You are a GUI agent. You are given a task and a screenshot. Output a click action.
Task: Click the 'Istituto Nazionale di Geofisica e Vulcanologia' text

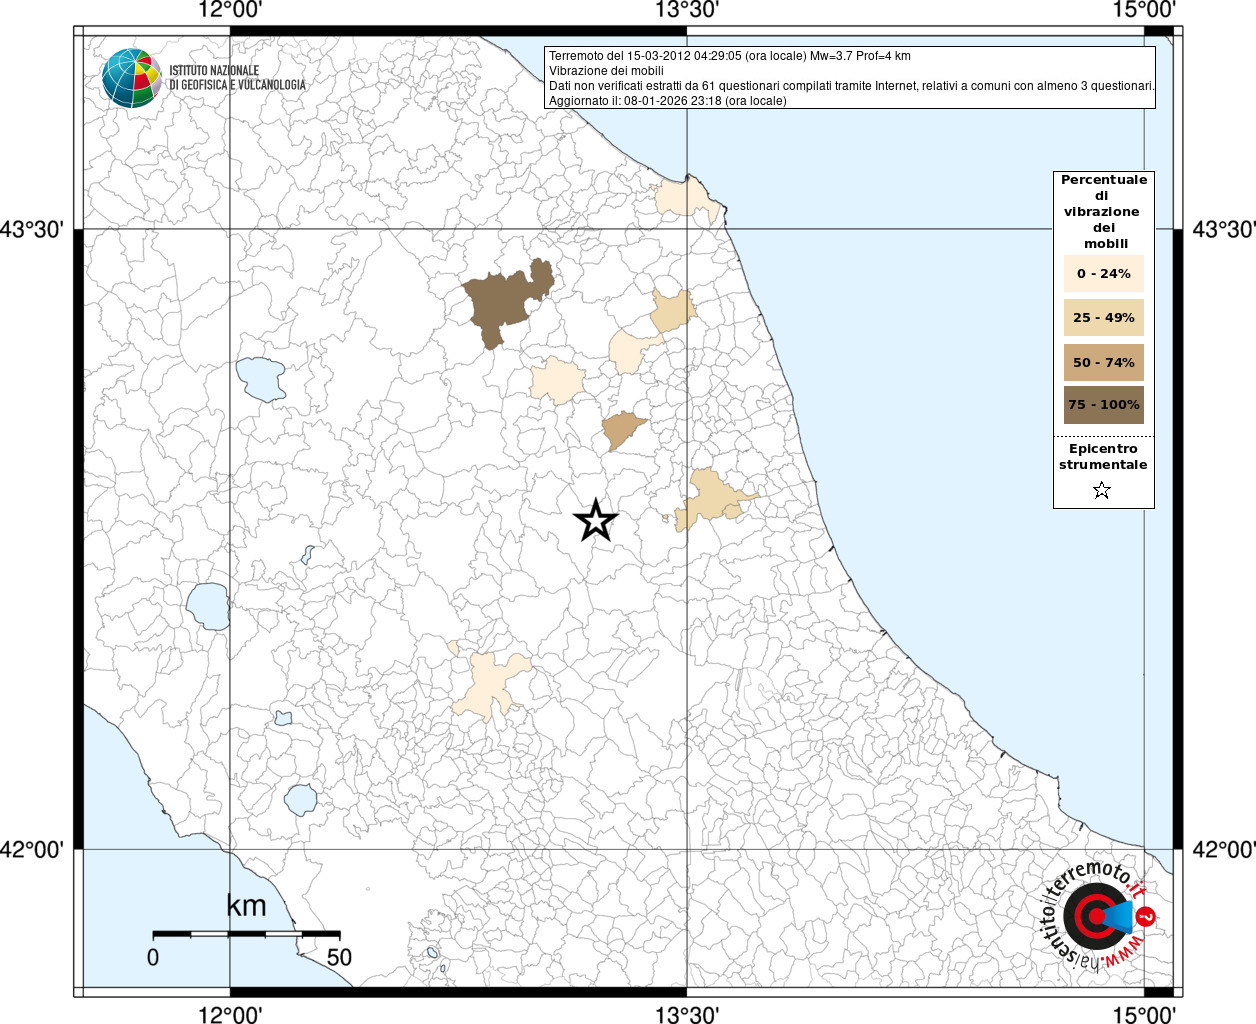point(237,78)
